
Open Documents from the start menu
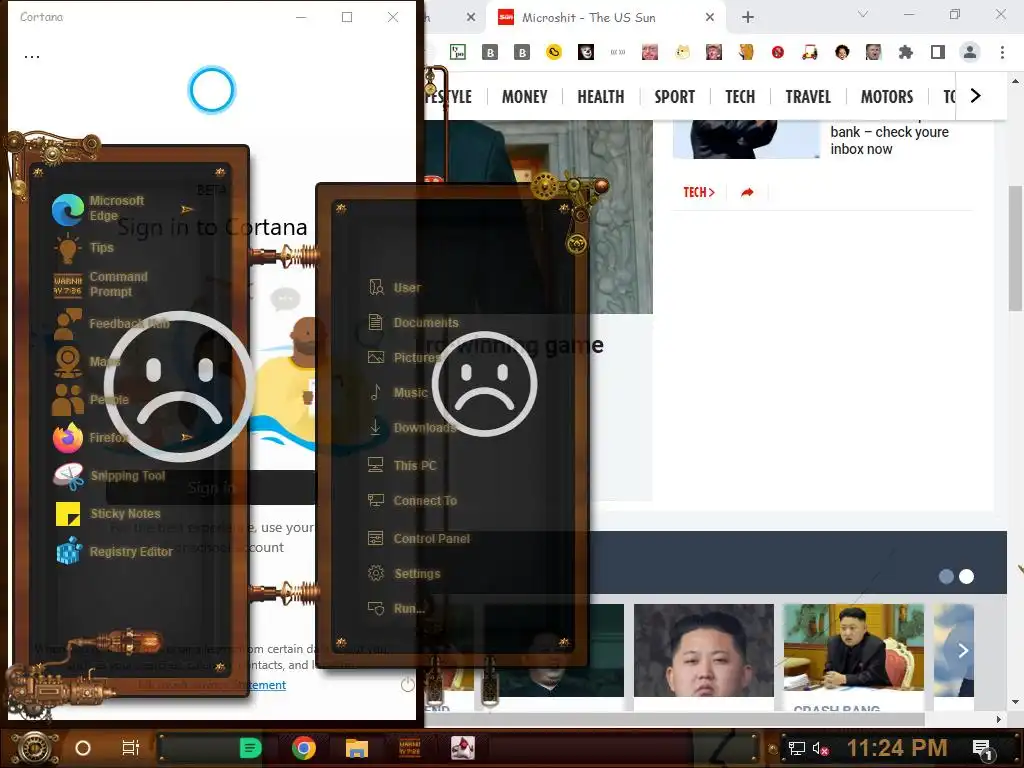click(x=413, y=323)
